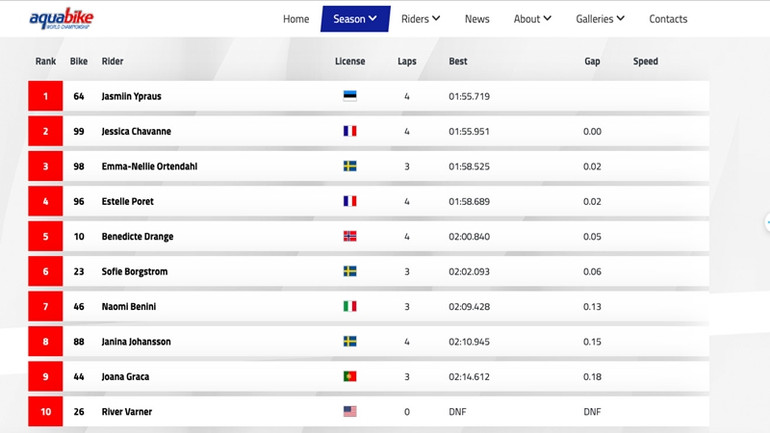Open the News page
This screenshot has height=433, width=770.
tap(477, 19)
